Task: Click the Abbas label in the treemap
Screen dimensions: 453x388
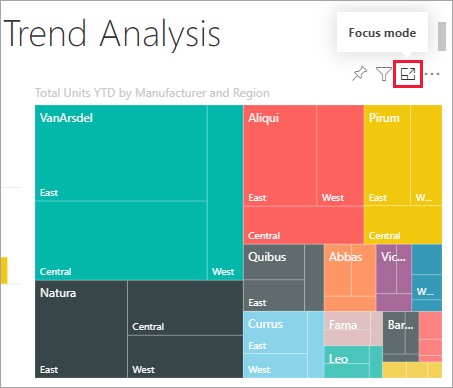Action: pyautogui.click(x=345, y=257)
